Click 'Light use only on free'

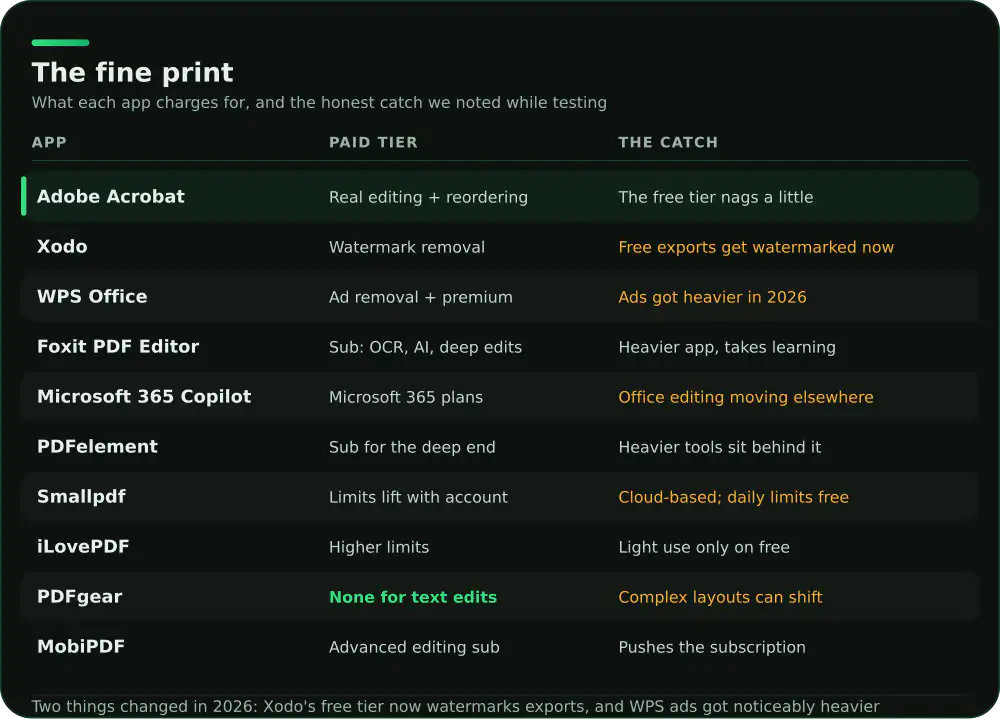click(x=704, y=547)
